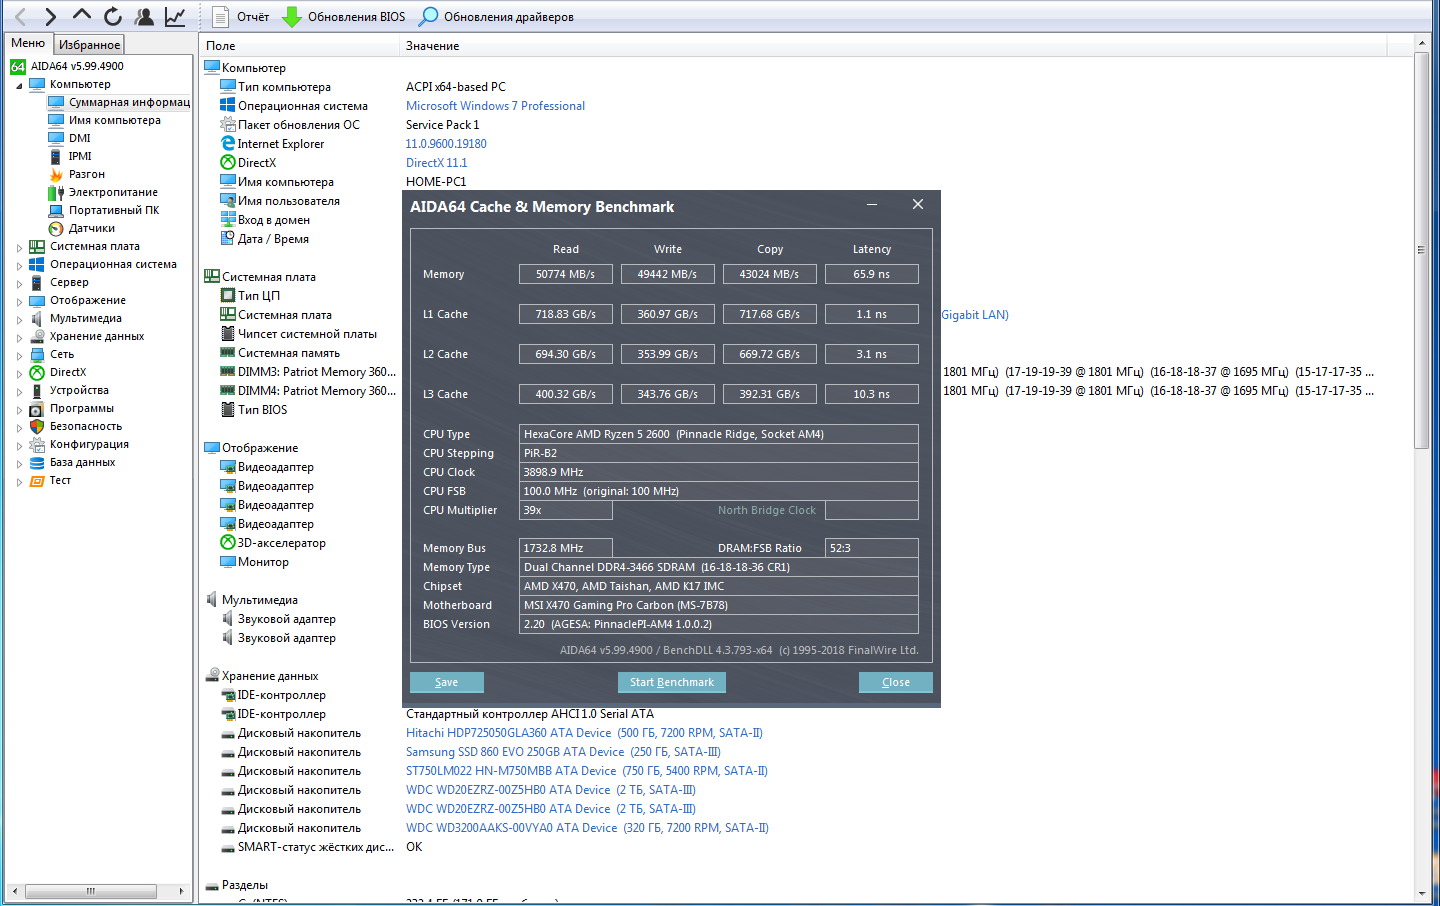Click the Портативный ПК laptop icon

pyautogui.click(x=56, y=210)
